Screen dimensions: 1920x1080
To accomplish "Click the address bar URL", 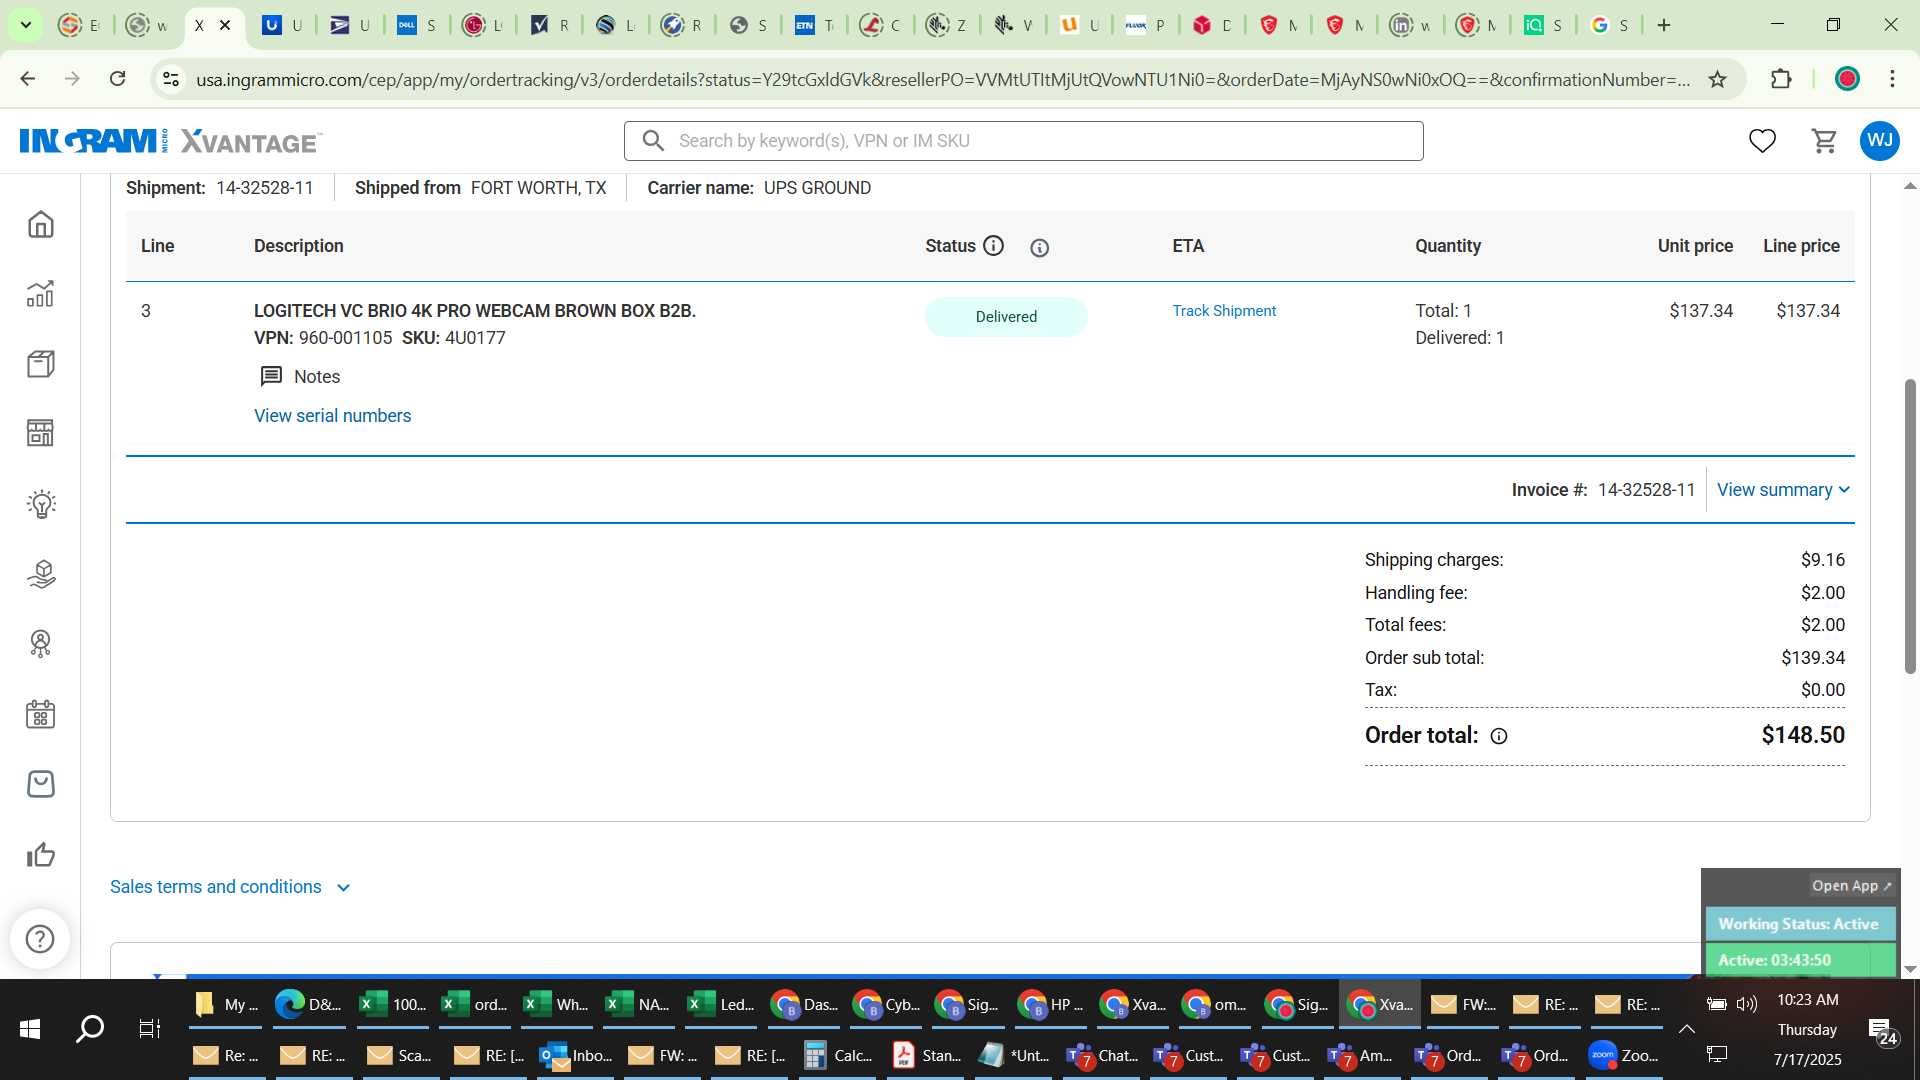I will click(x=942, y=79).
